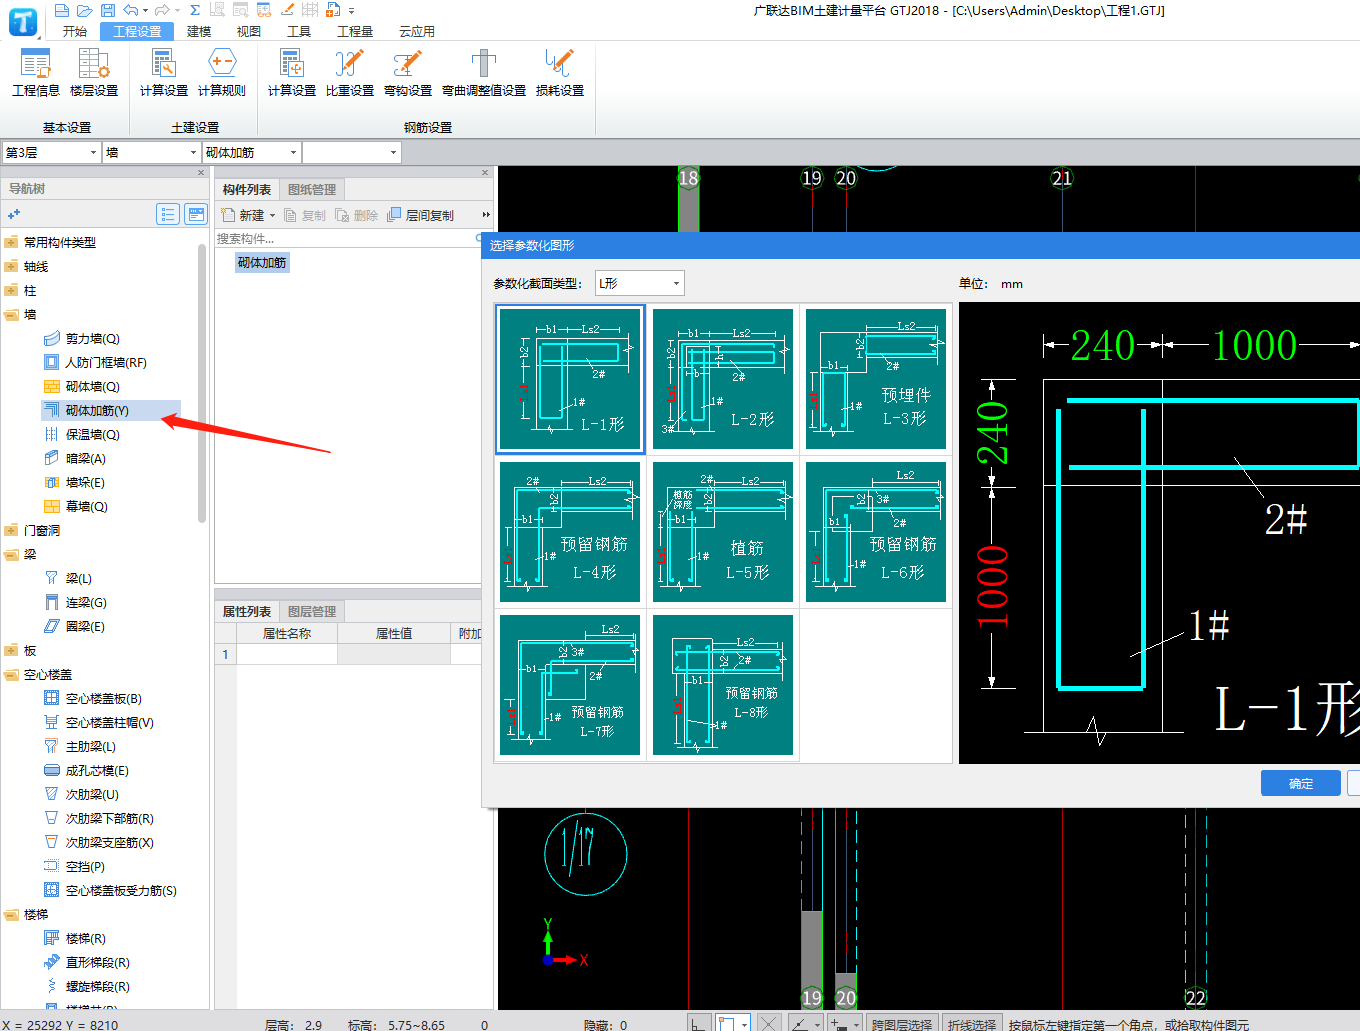The image size is (1360, 1031).
Task: Click the 搜索构件 search field
Action: (348, 238)
